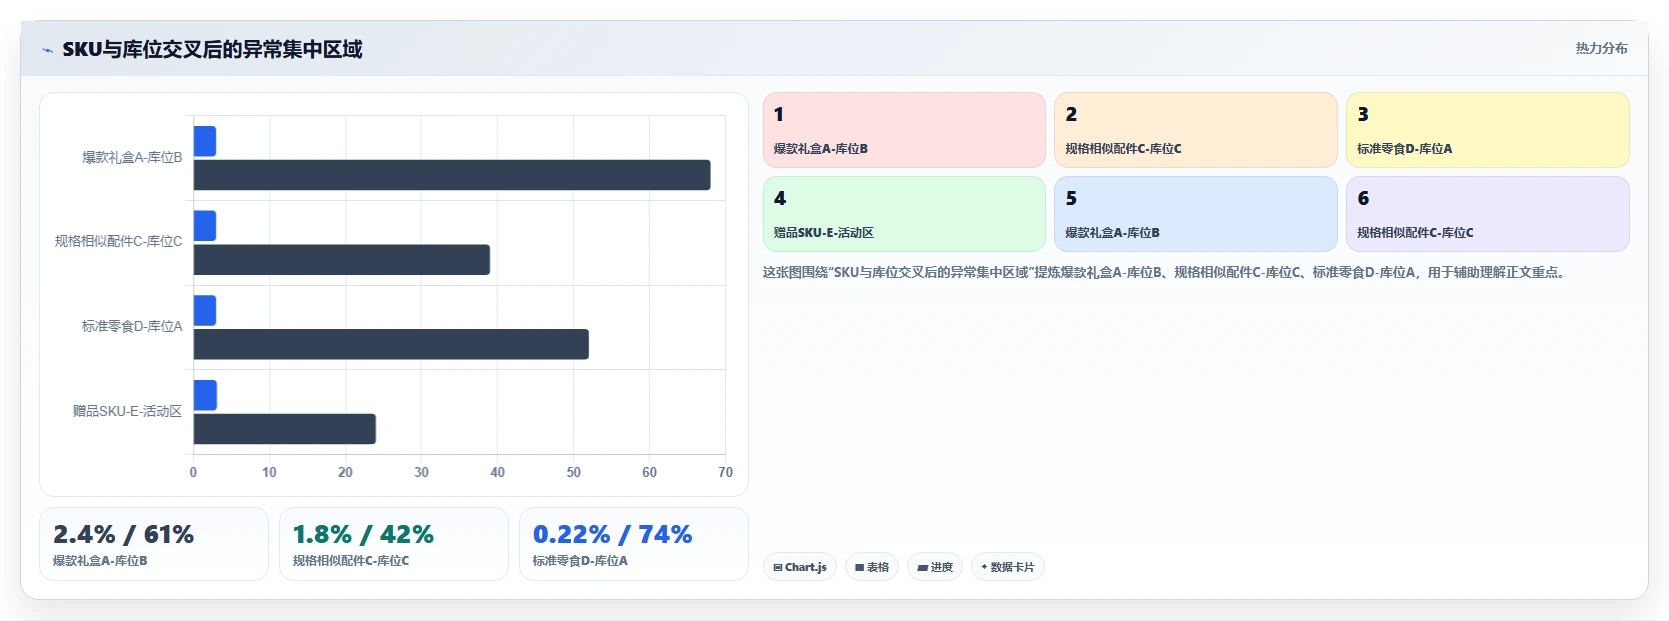Click the Chart.js tag icon
This screenshot has height=621, width=1669.
tap(777, 567)
